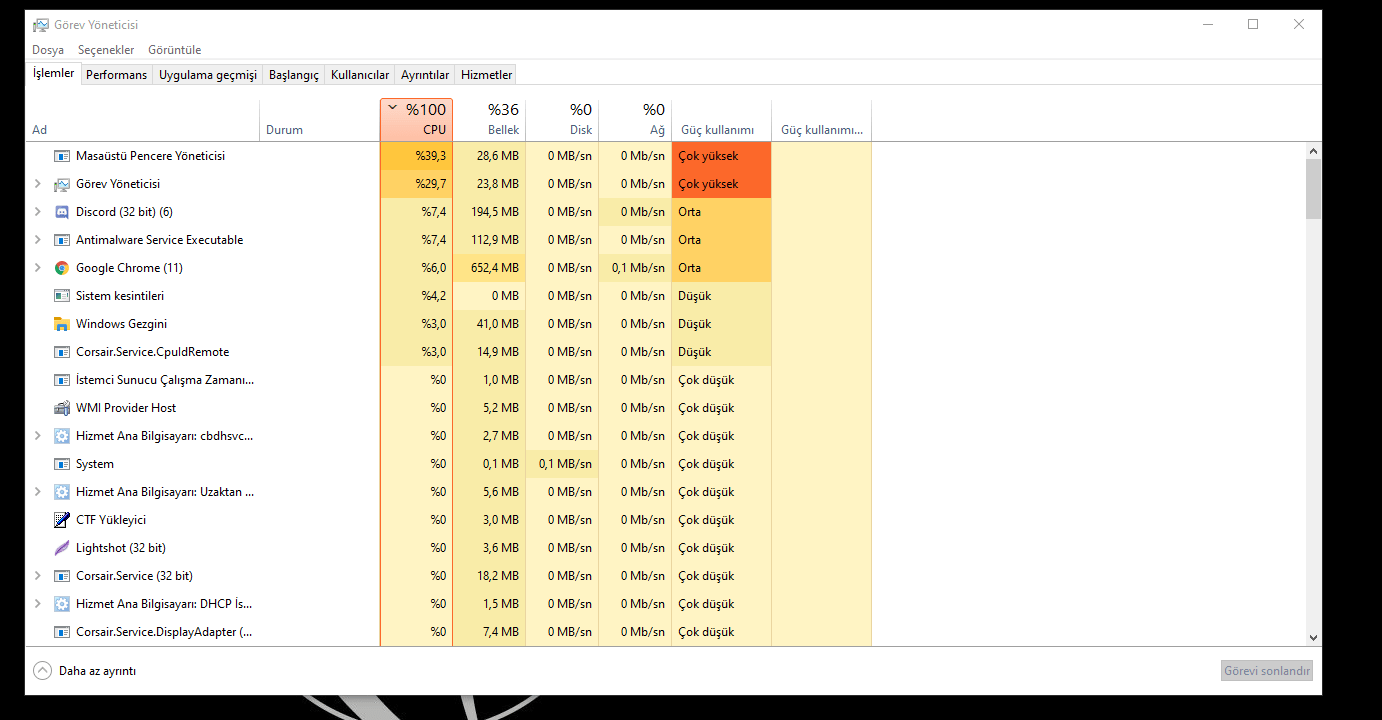Switch to the Performans tab
This screenshot has height=720, width=1382.
pos(116,75)
